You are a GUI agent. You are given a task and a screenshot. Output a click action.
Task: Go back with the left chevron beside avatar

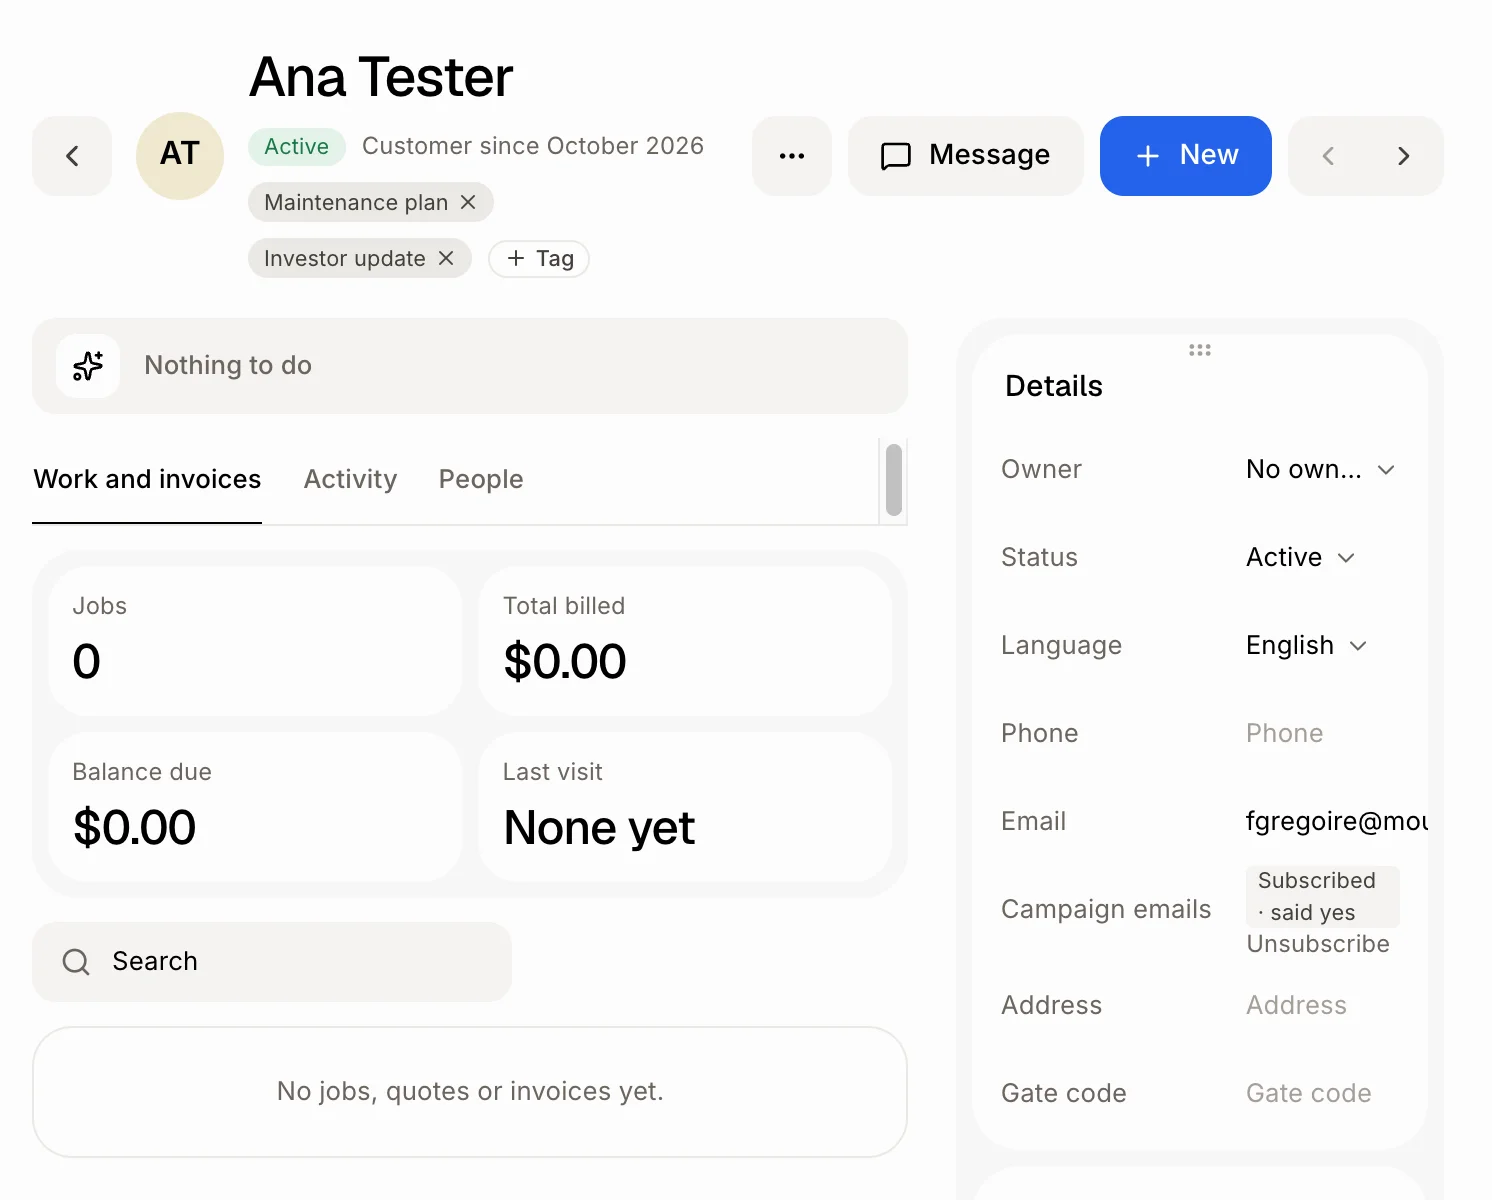pos(72,156)
